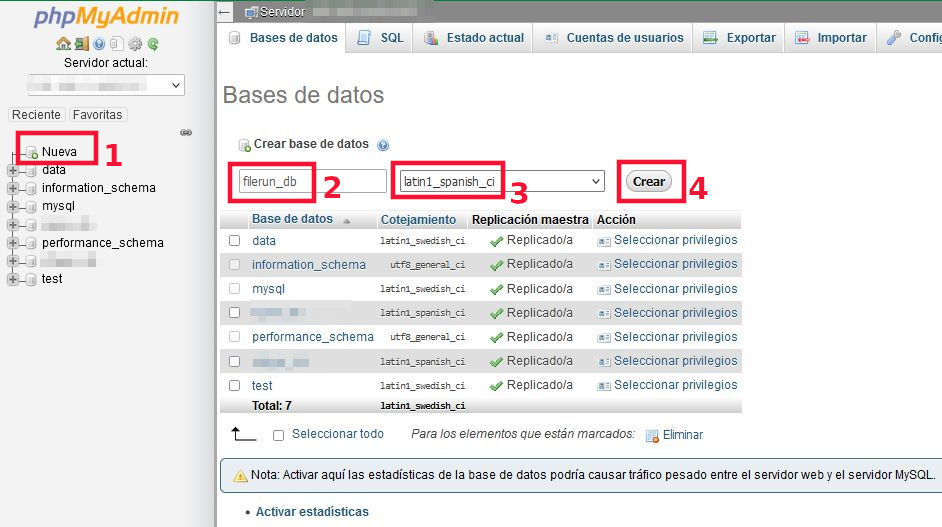The image size is (942, 527).
Task: Open the Cuentas de usuarios tab
Action: pyautogui.click(x=614, y=38)
